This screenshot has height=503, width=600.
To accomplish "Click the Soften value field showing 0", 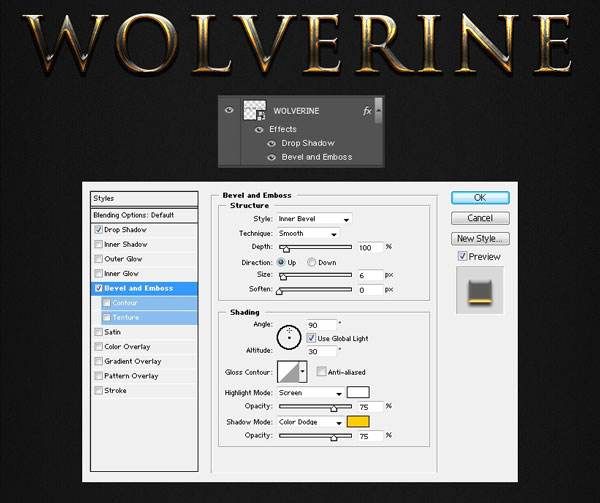I will click(x=370, y=290).
